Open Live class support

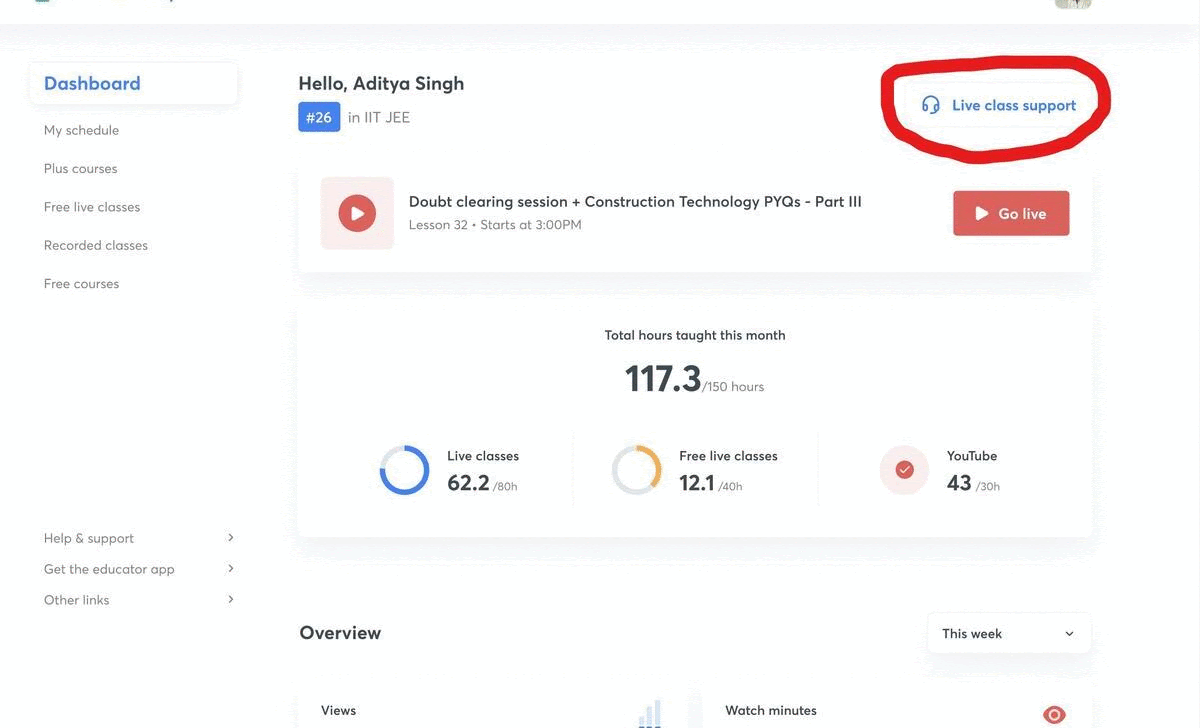click(x=999, y=105)
